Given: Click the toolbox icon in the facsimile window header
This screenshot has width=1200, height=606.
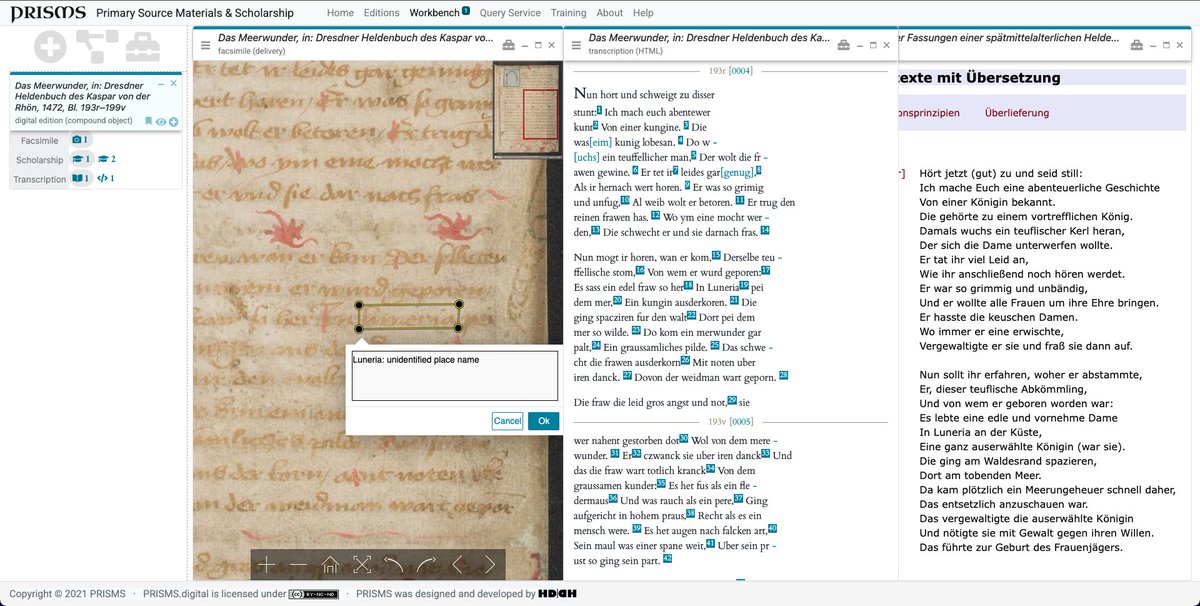Looking at the screenshot, I should (x=508, y=45).
